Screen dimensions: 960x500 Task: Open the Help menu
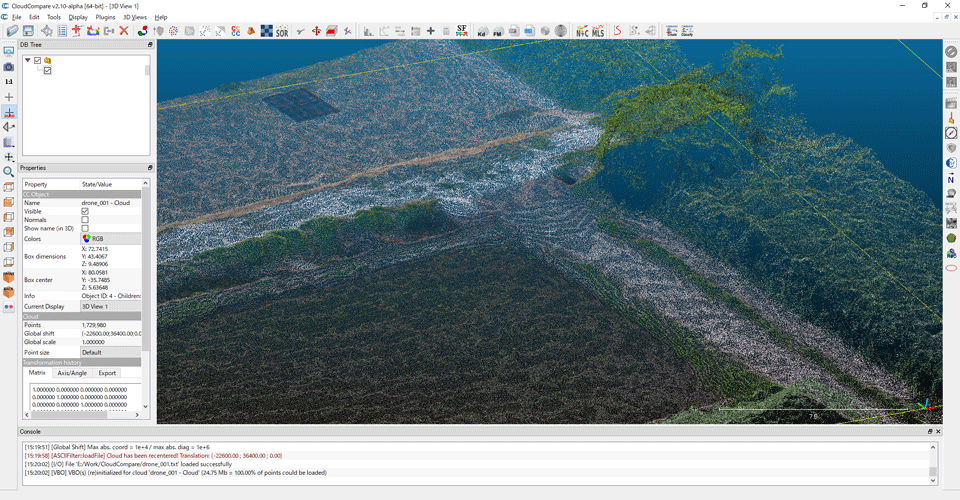coord(161,17)
